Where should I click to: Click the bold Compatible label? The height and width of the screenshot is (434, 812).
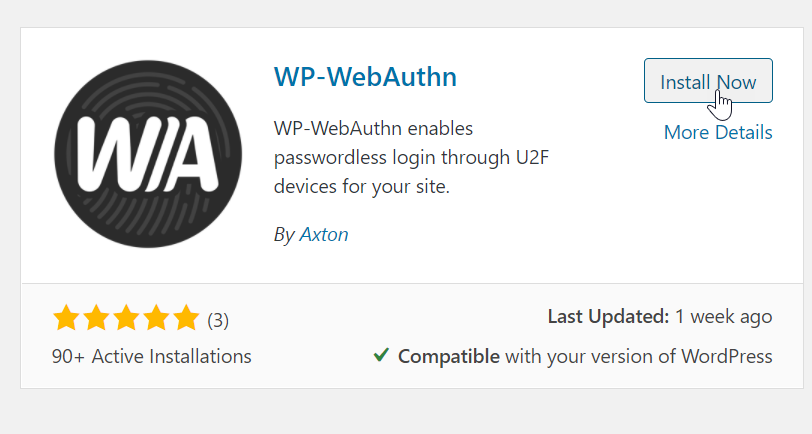(x=449, y=356)
